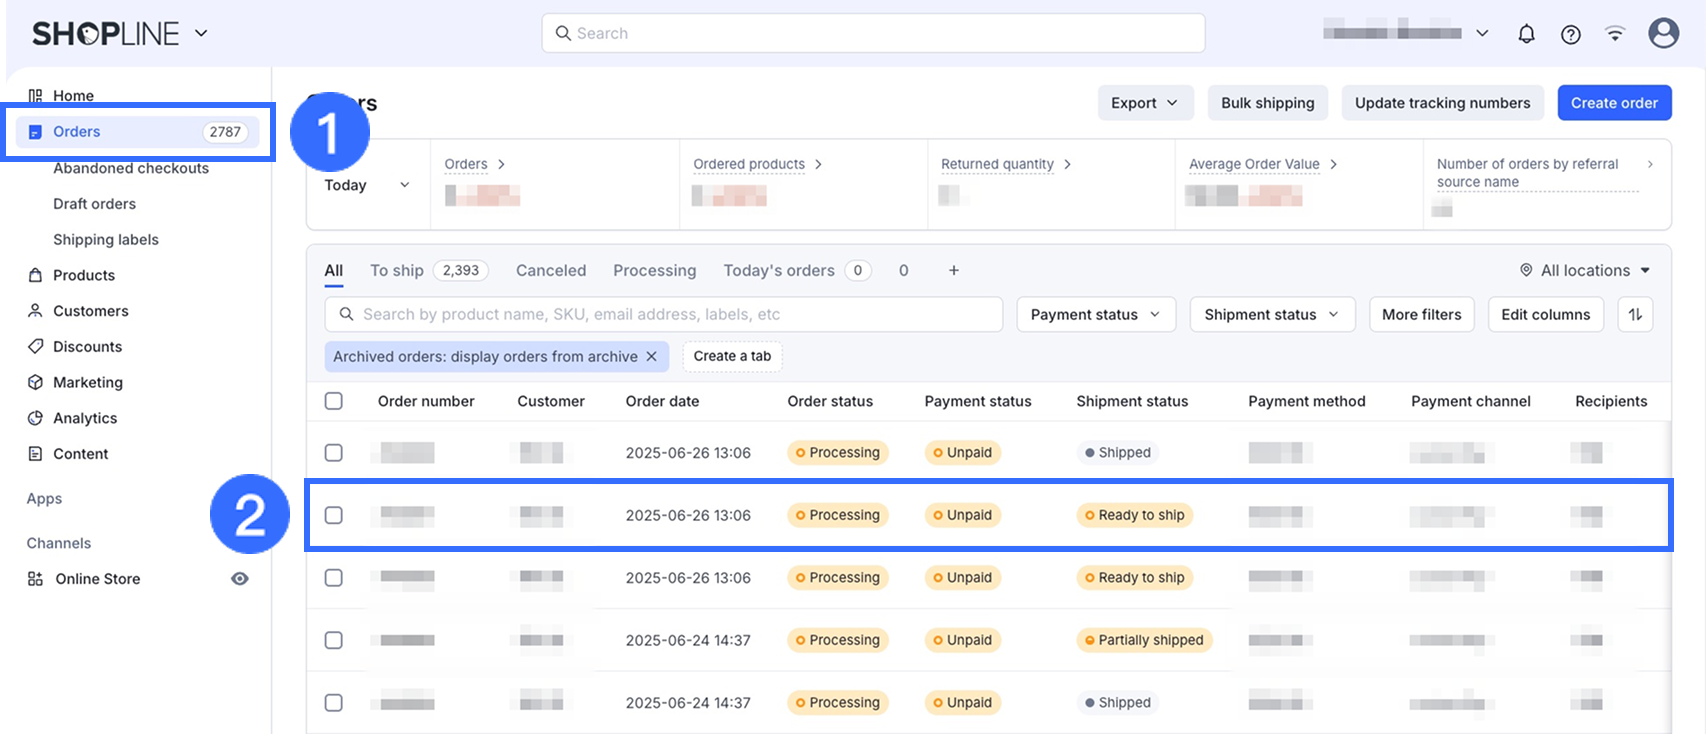Switch to the To ship tab

point(397,270)
